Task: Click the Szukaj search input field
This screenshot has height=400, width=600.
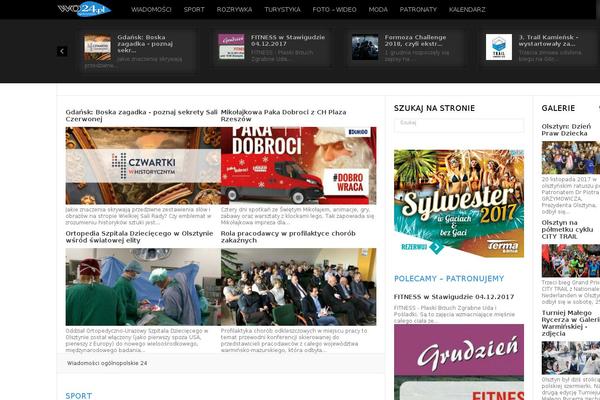Action: coord(459,125)
